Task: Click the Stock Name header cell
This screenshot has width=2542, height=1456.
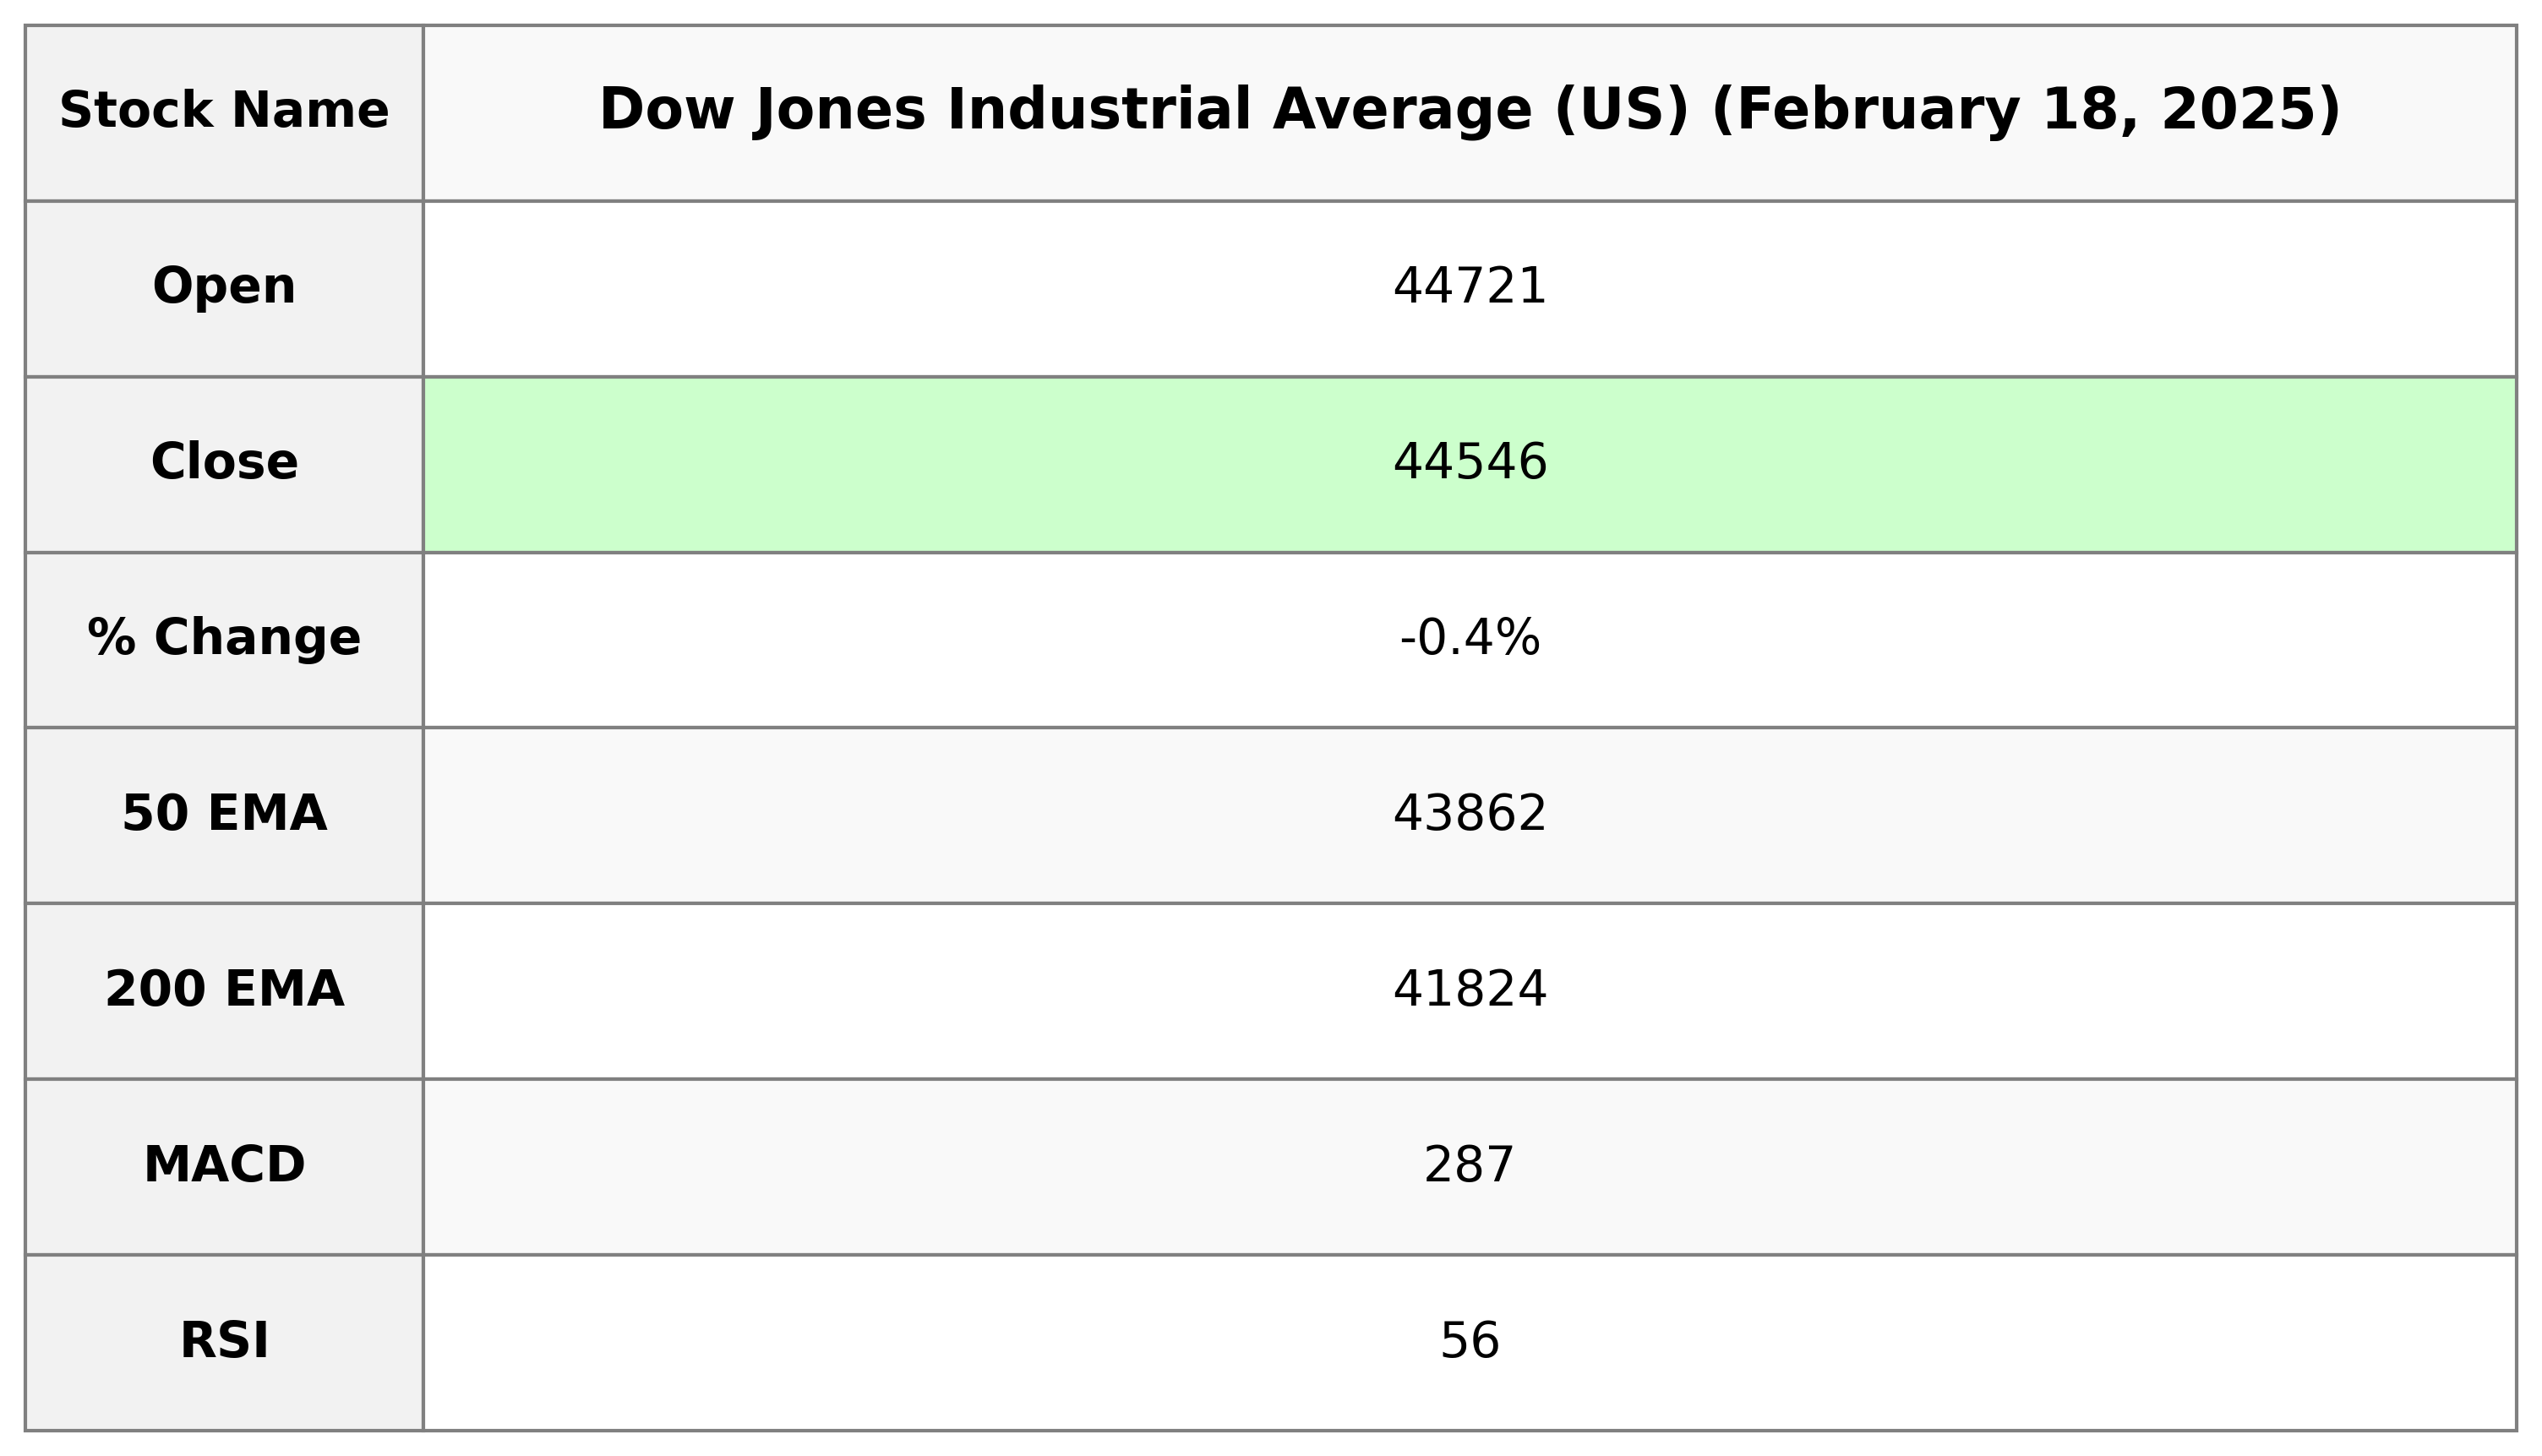Action: pyautogui.click(x=224, y=111)
